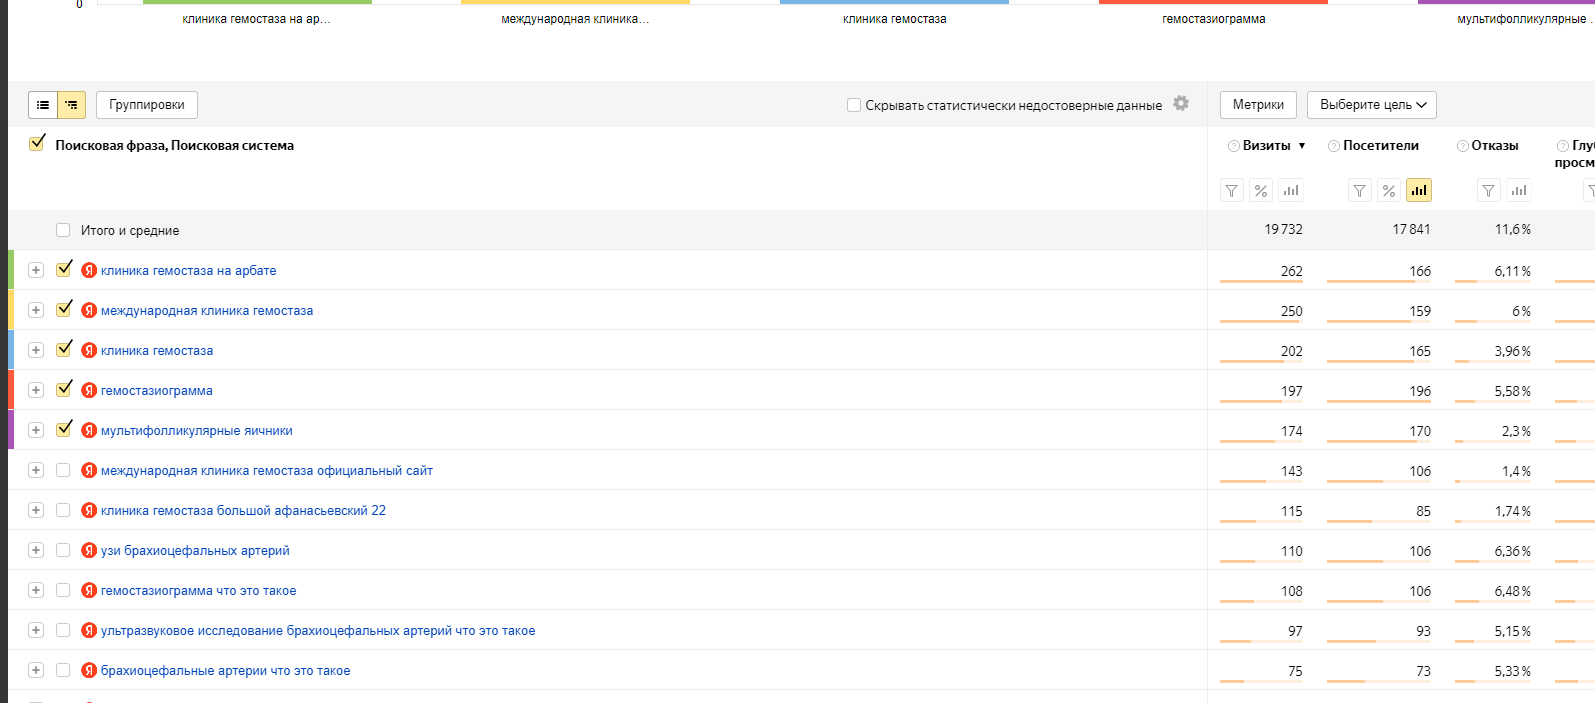
Task: Click the red гемостазиограмма chart legend bar
Action: point(1213,3)
